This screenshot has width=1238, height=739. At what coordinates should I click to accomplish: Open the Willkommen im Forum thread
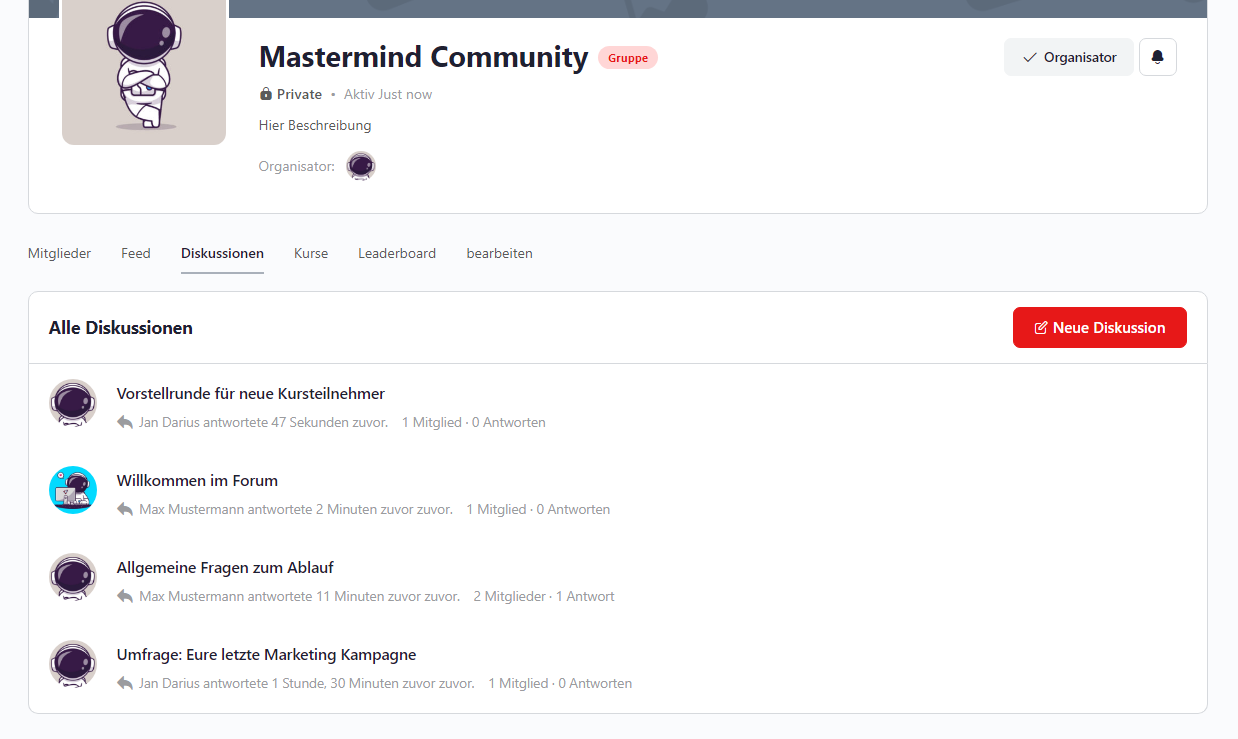(x=197, y=481)
